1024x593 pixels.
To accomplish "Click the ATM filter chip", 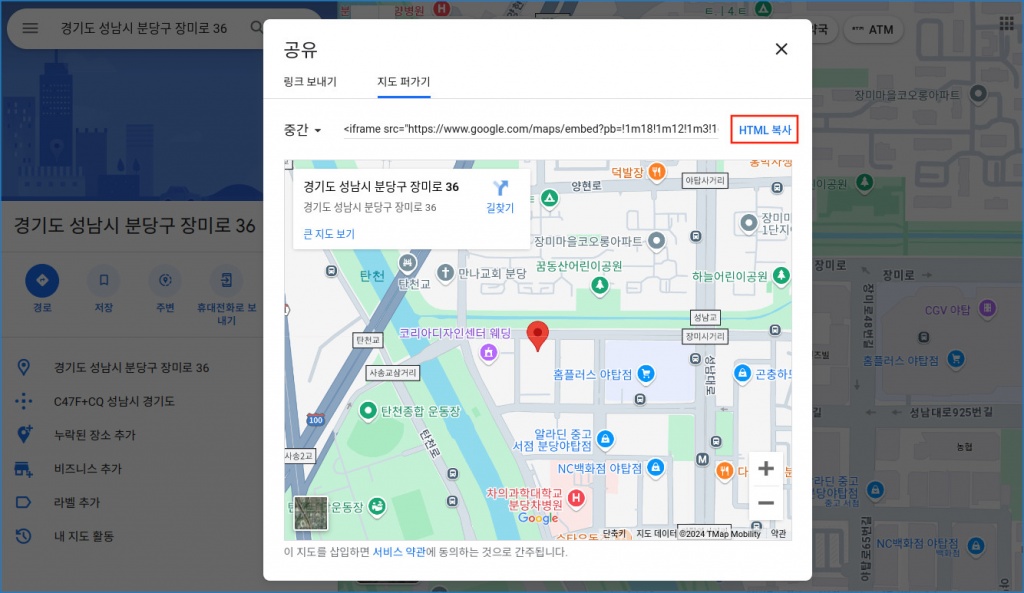I will click(871, 30).
